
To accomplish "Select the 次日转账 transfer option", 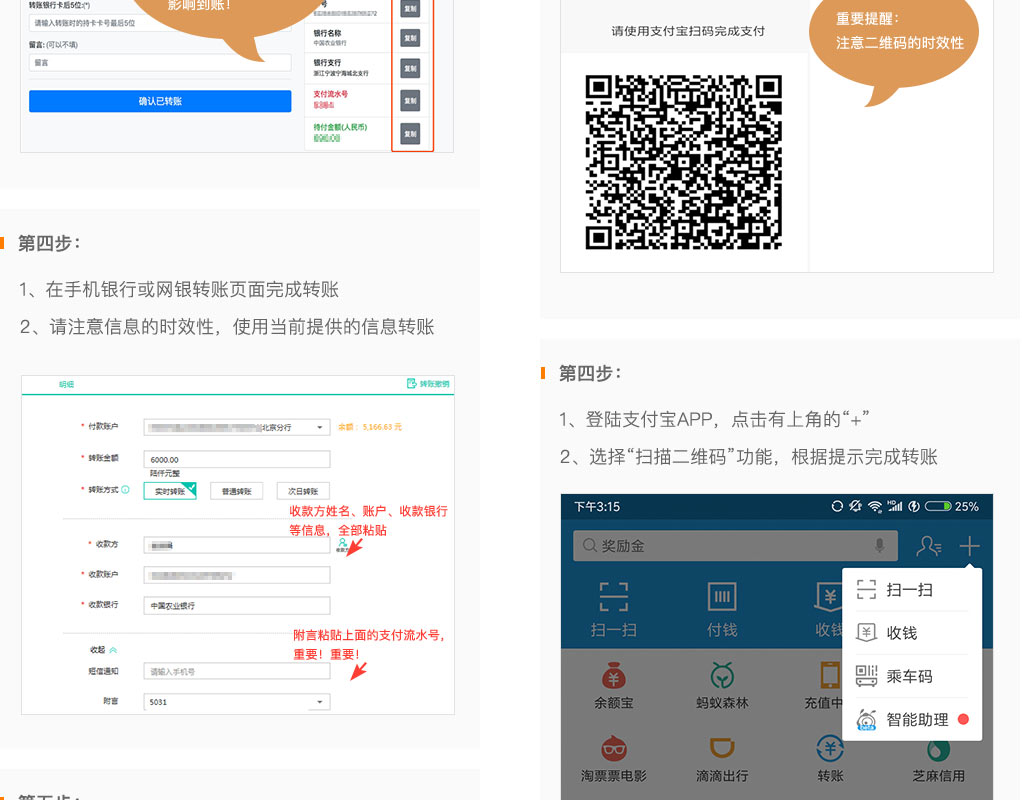I will (x=303, y=491).
